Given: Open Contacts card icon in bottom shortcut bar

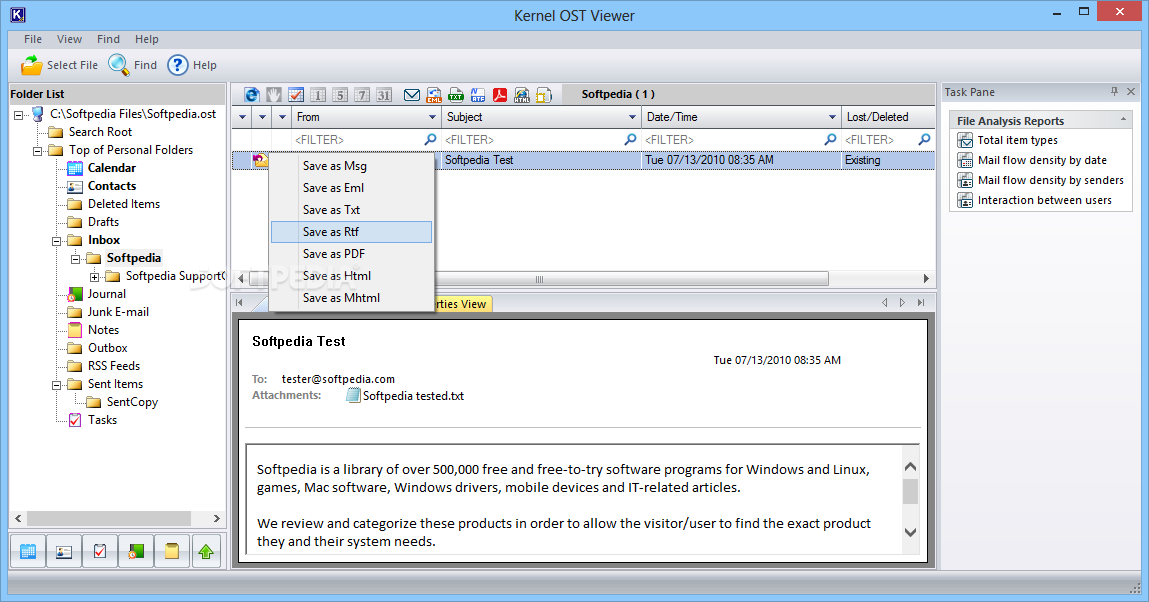Looking at the screenshot, I should point(64,551).
